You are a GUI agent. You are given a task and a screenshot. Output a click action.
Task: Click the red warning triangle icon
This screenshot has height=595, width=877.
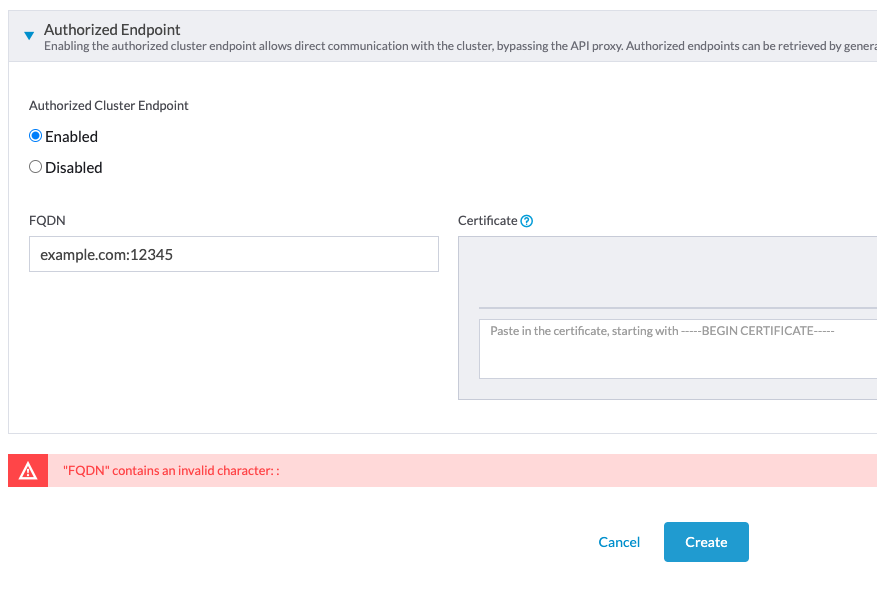pyautogui.click(x=27, y=470)
